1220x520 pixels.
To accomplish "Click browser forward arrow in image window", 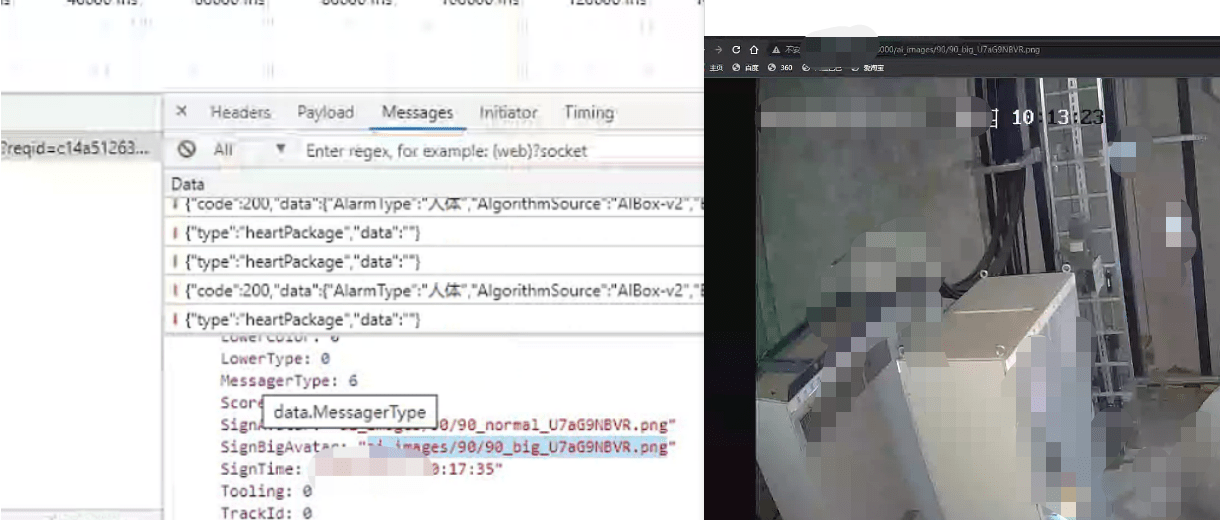I will pyautogui.click(x=718, y=49).
